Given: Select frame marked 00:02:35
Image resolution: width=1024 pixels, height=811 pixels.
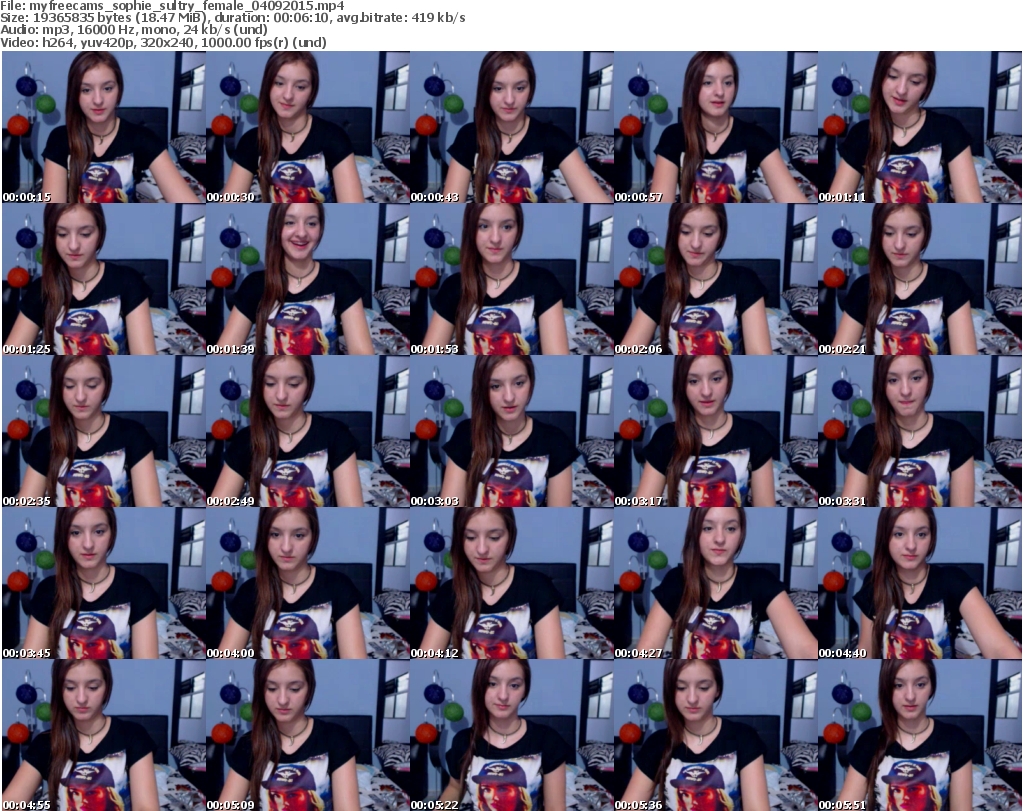Looking at the screenshot, I should point(104,432).
